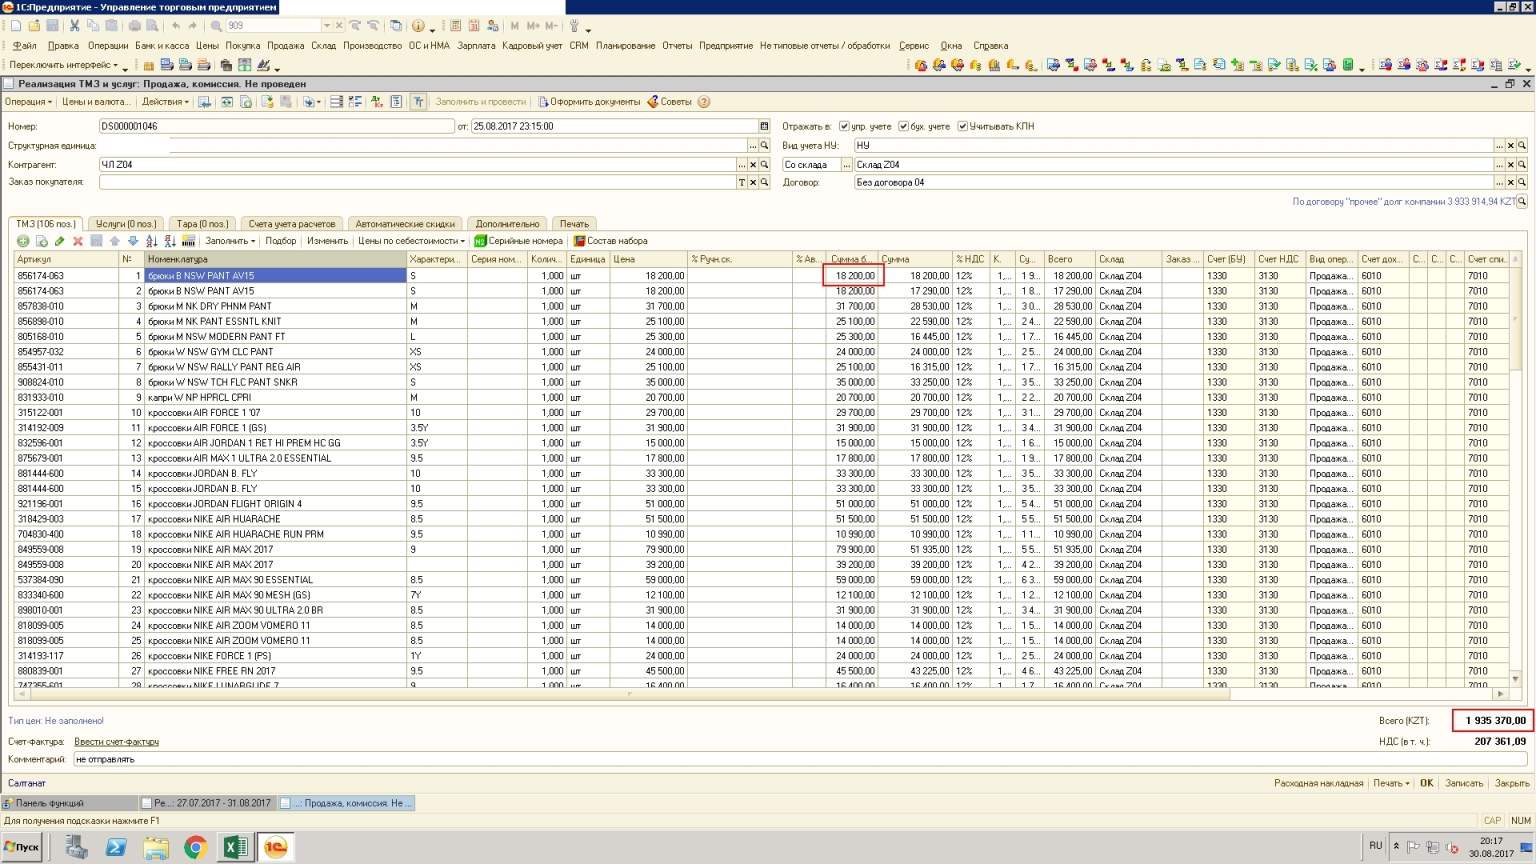This screenshot has width=1536, height=864.
Task: Clear the Договор field with X icon
Action: click(1510, 182)
